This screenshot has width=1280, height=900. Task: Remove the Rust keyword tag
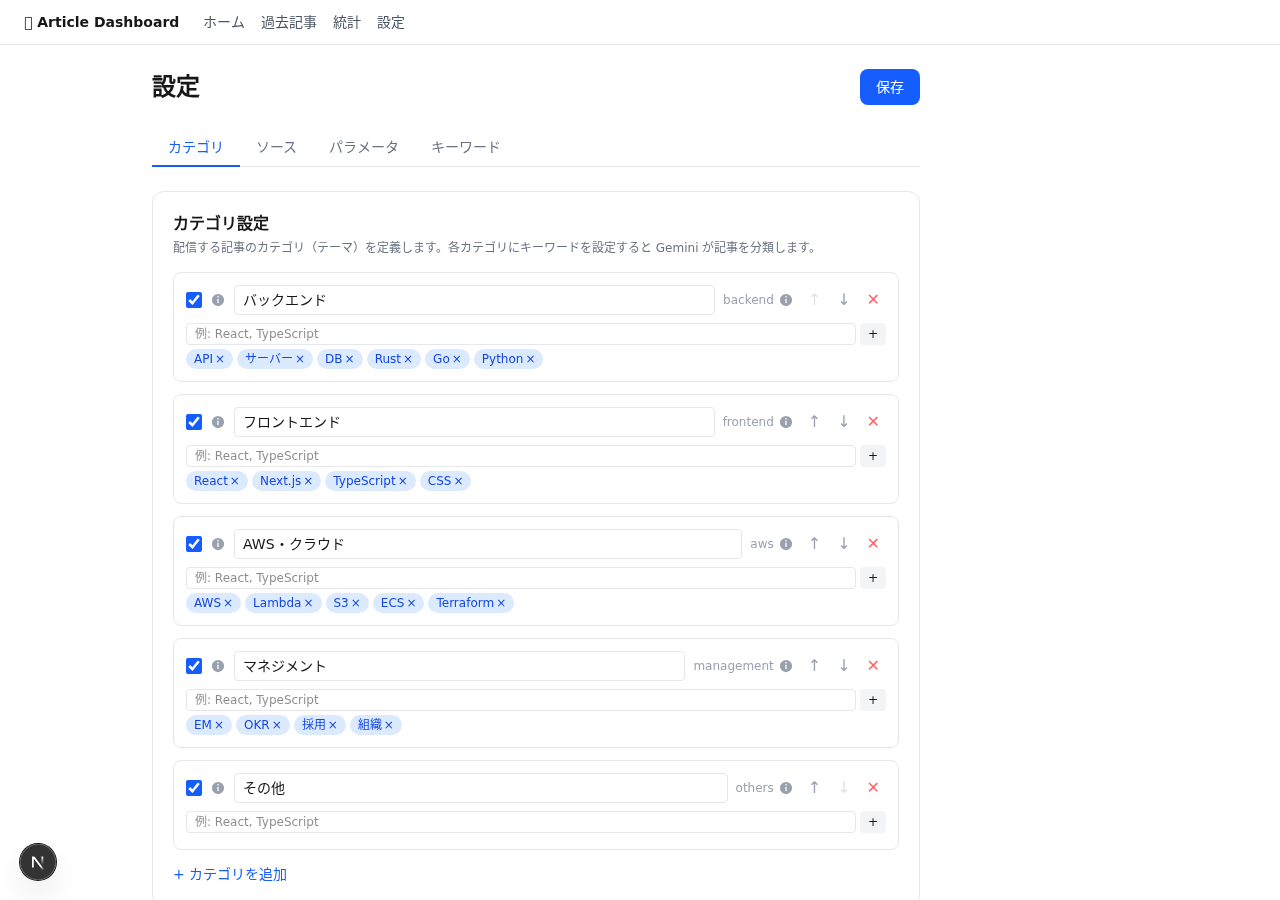click(x=408, y=359)
